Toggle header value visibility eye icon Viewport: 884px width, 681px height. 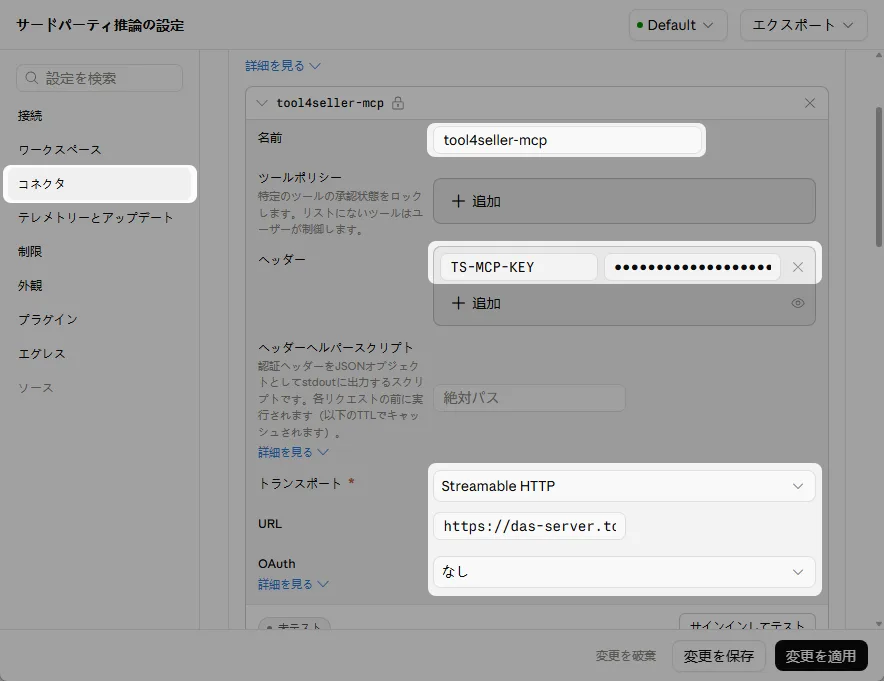[x=798, y=303]
